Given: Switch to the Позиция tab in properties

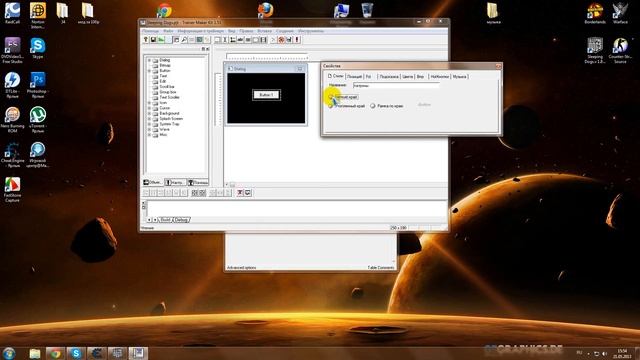Looking at the screenshot, I should [x=354, y=77].
